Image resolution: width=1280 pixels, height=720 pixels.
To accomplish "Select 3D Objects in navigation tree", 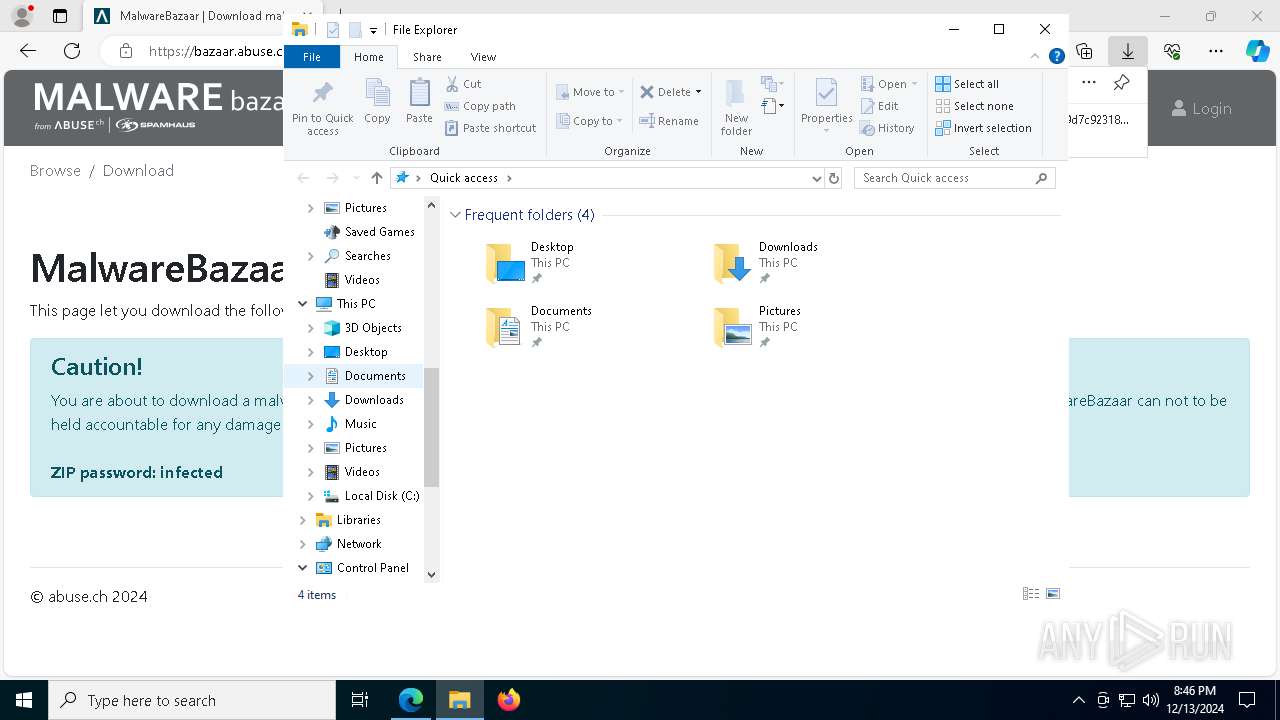I will click(x=372, y=328).
